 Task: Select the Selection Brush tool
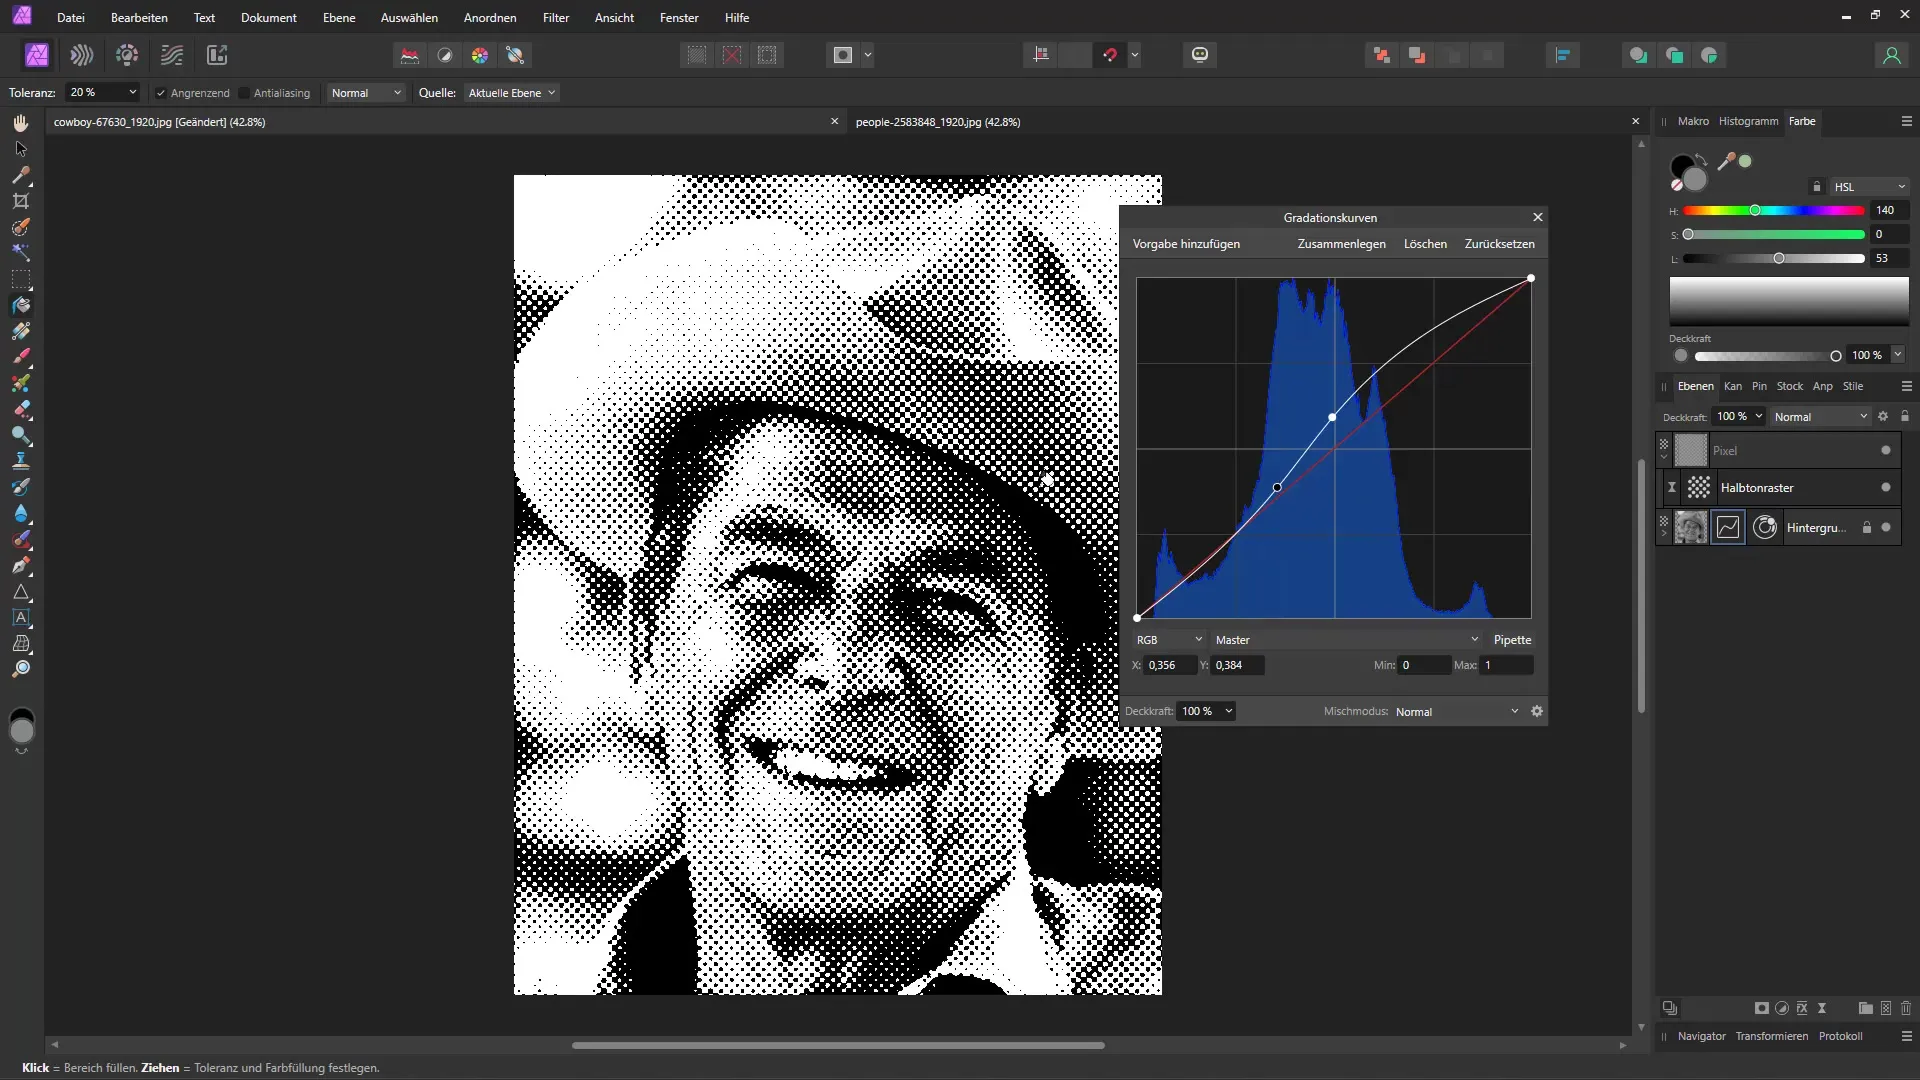(x=21, y=227)
